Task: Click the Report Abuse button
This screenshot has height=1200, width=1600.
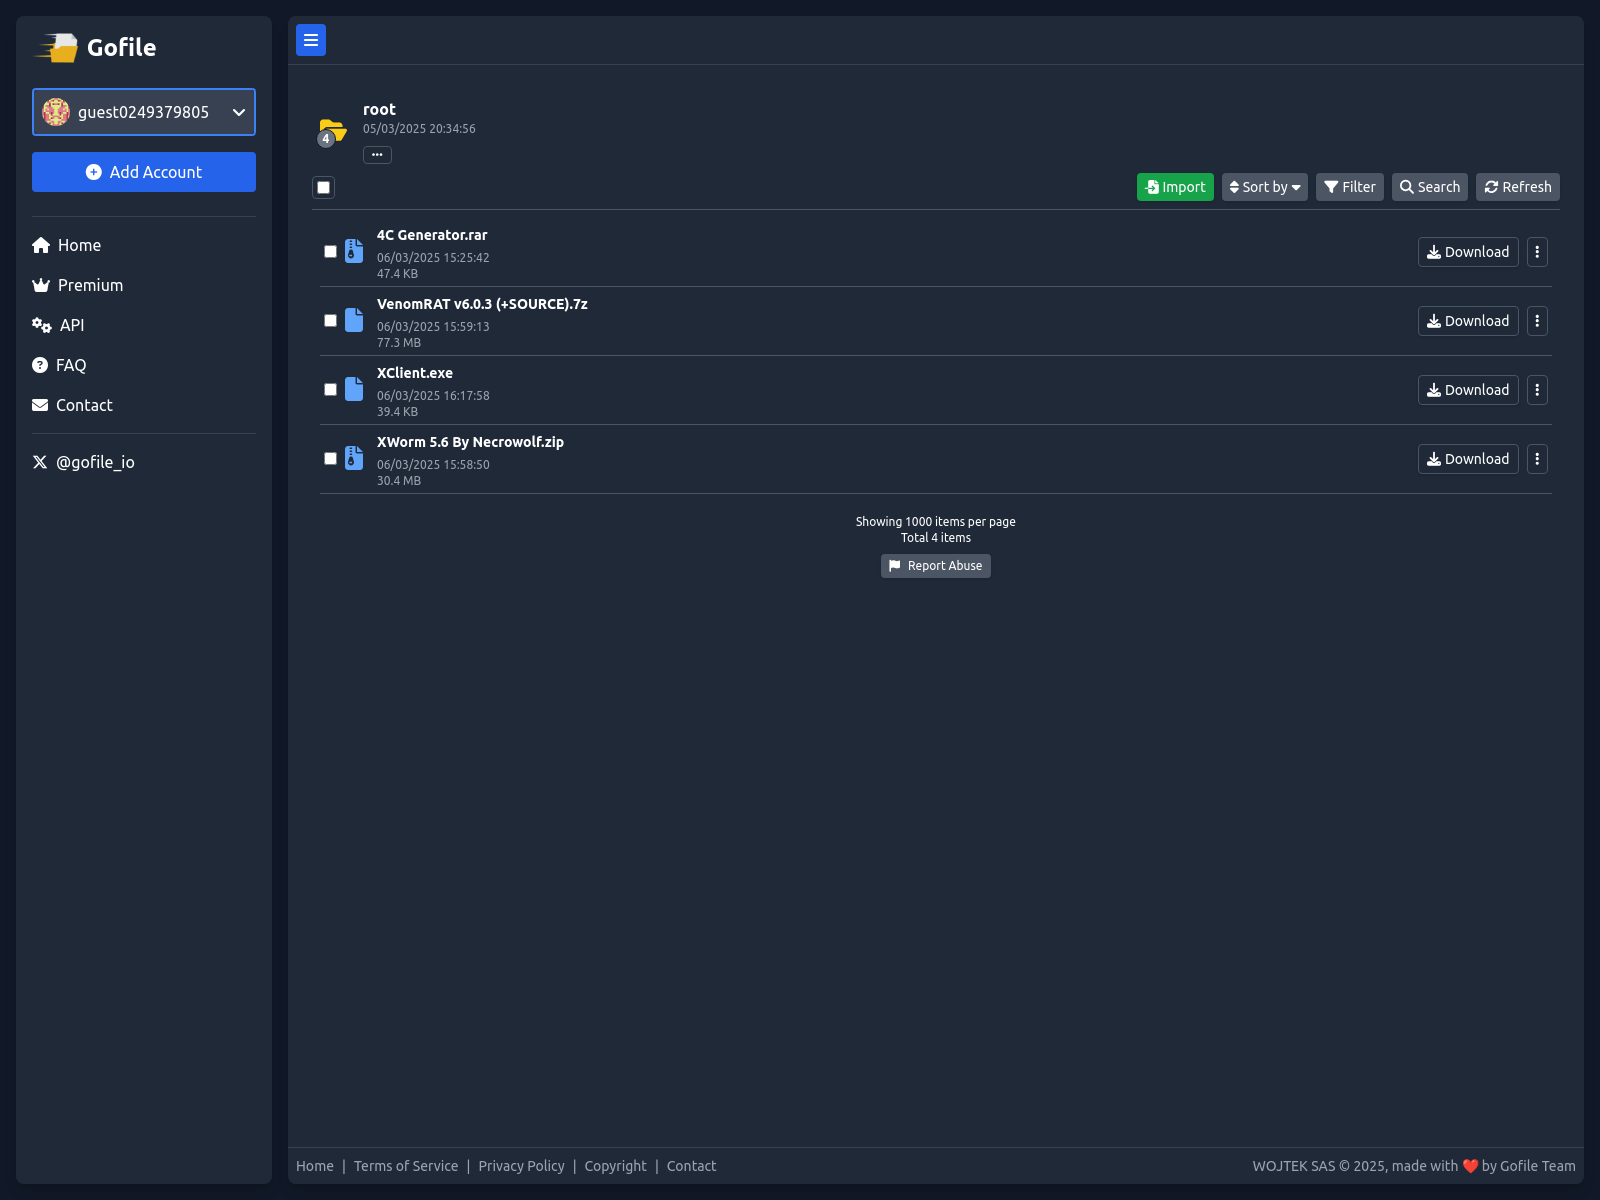Action: pos(935,566)
